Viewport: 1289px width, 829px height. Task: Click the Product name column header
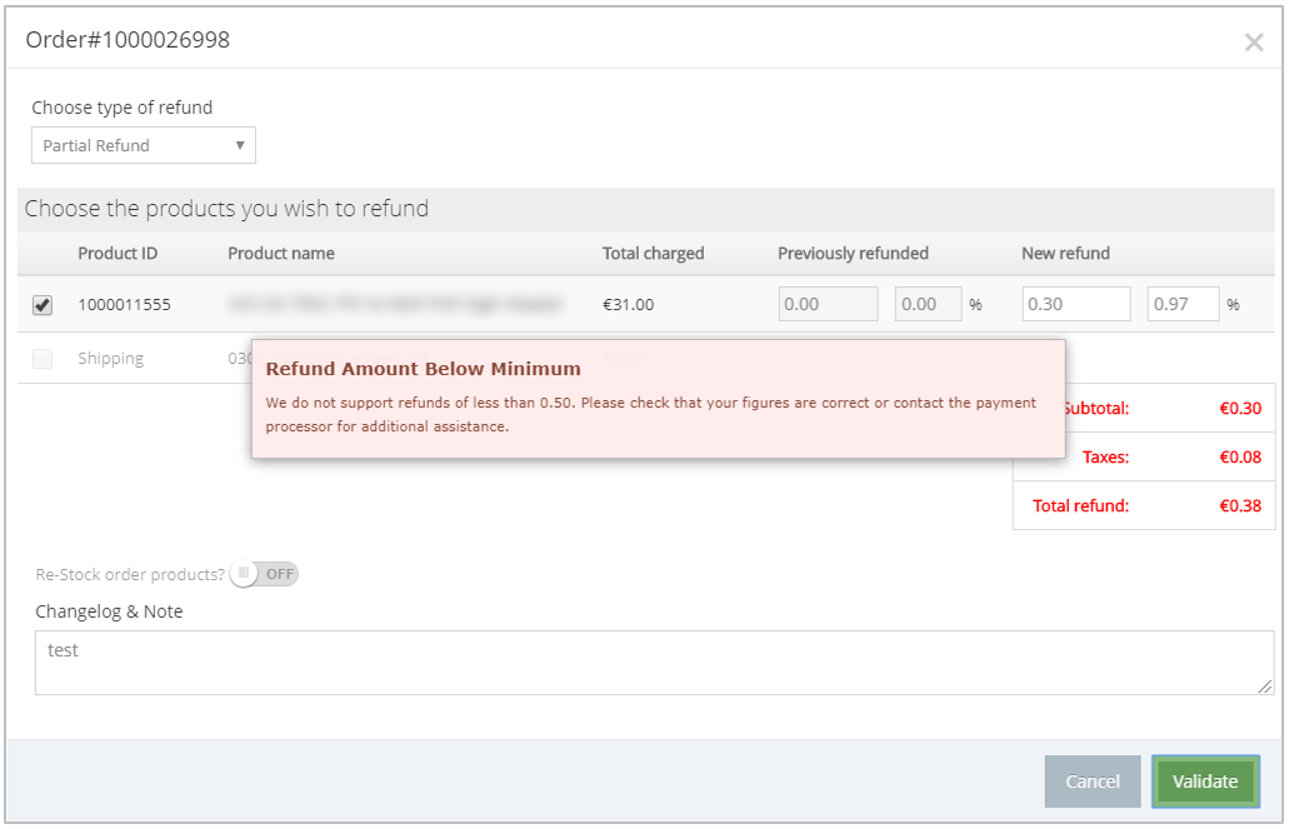[x=281, y=253]
